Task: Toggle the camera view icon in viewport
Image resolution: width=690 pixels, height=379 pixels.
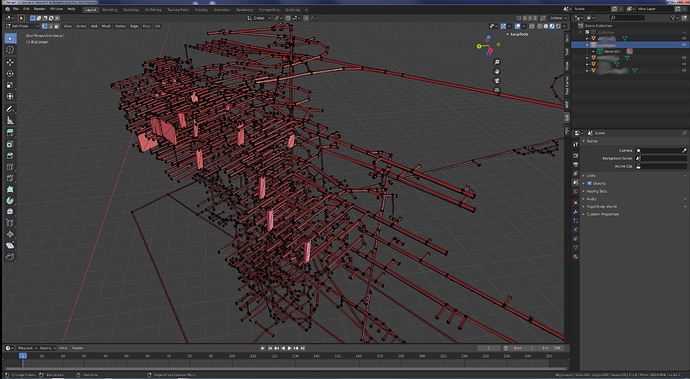Action: tap(497, 81)
